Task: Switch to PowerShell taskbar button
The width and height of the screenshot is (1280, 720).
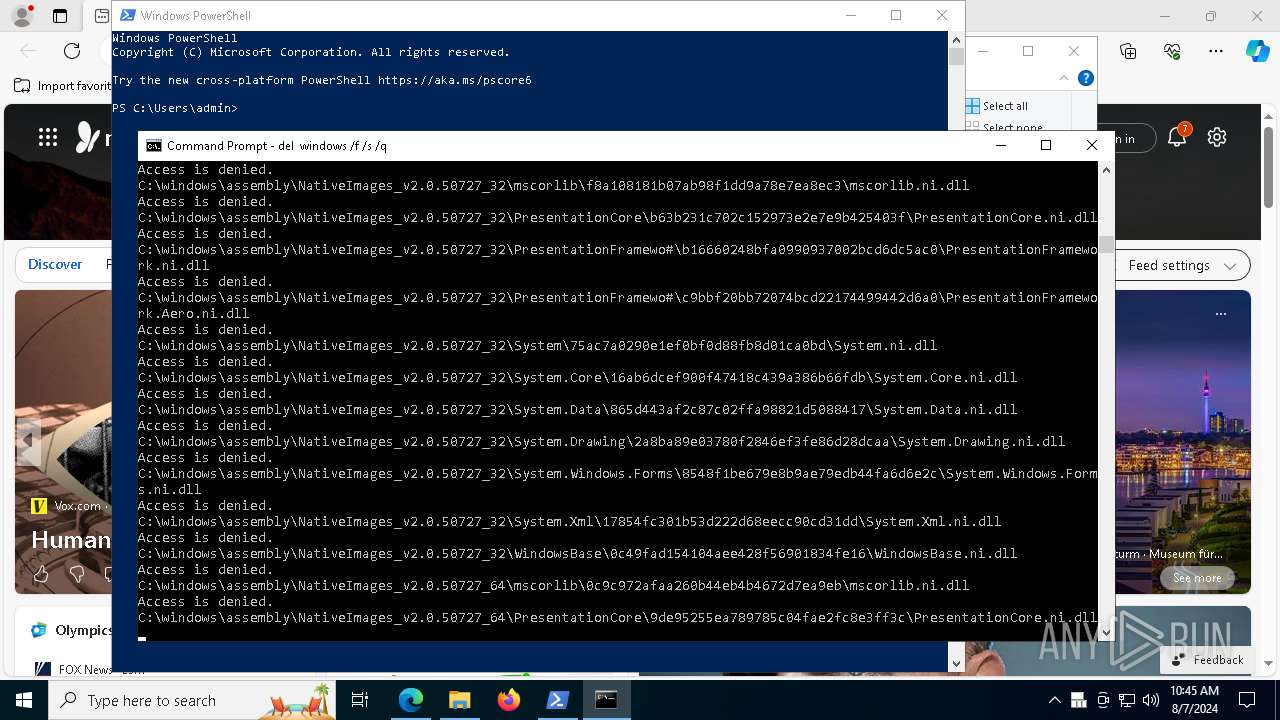Action: pyautogui.click(x=557, y=700)
